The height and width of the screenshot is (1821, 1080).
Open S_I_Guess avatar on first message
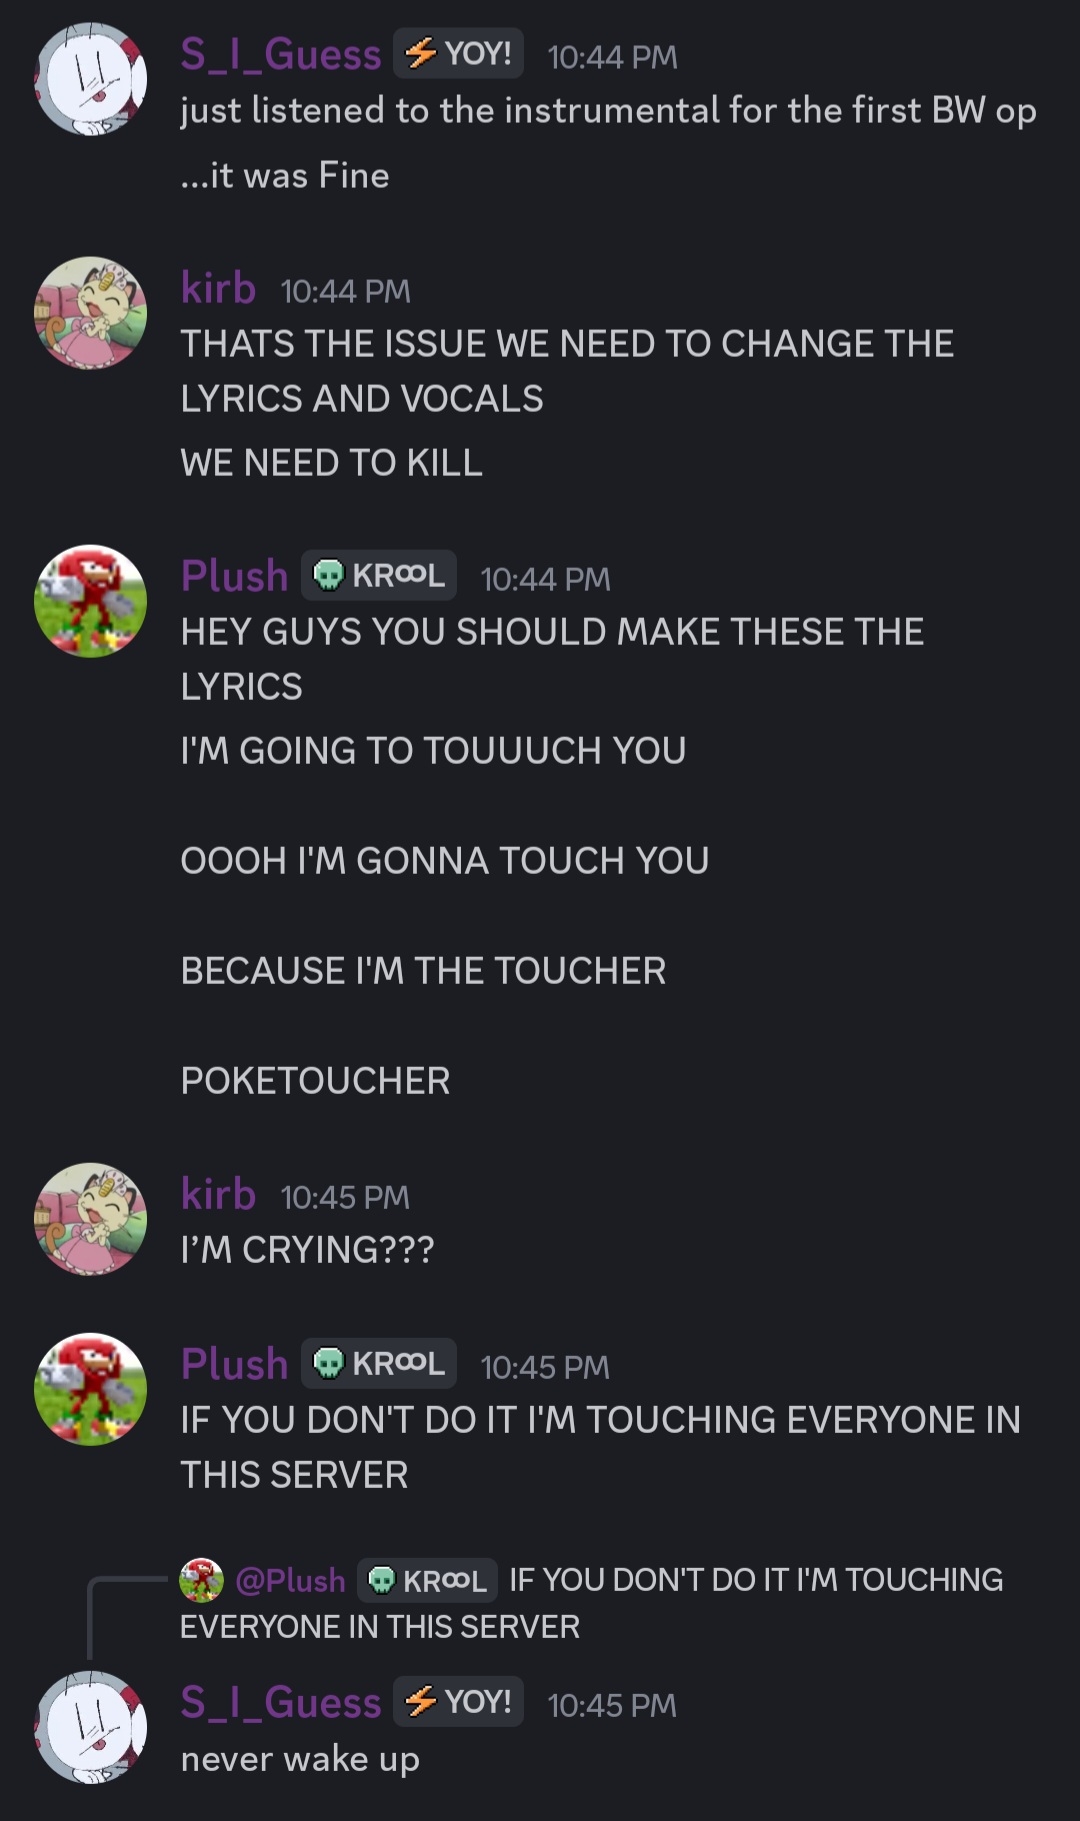click(x=91, y=78)
